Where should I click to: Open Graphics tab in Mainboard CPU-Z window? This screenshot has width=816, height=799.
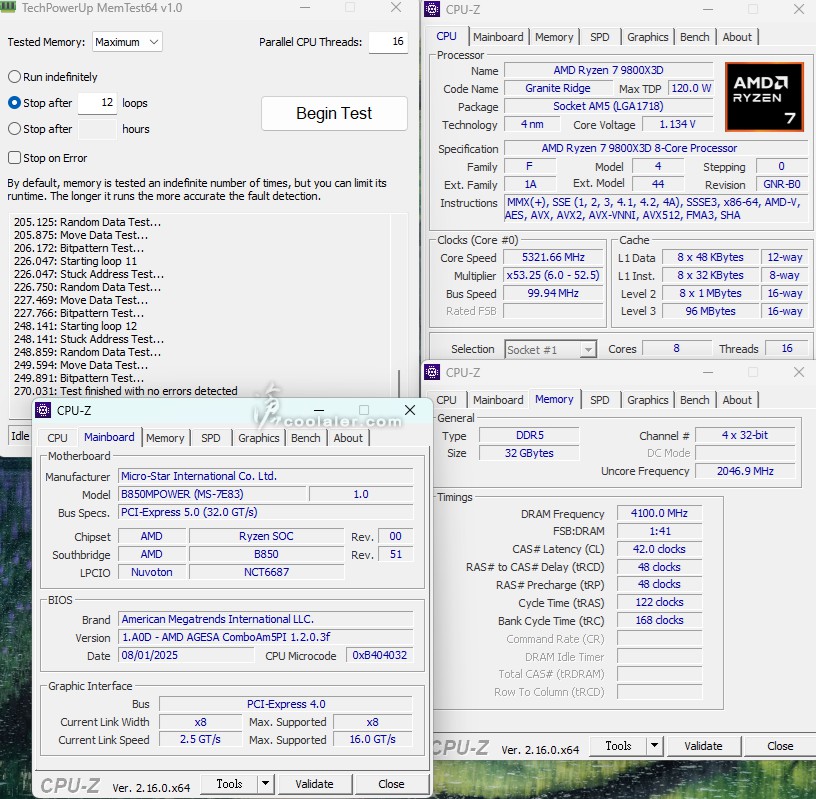[259, 438]
